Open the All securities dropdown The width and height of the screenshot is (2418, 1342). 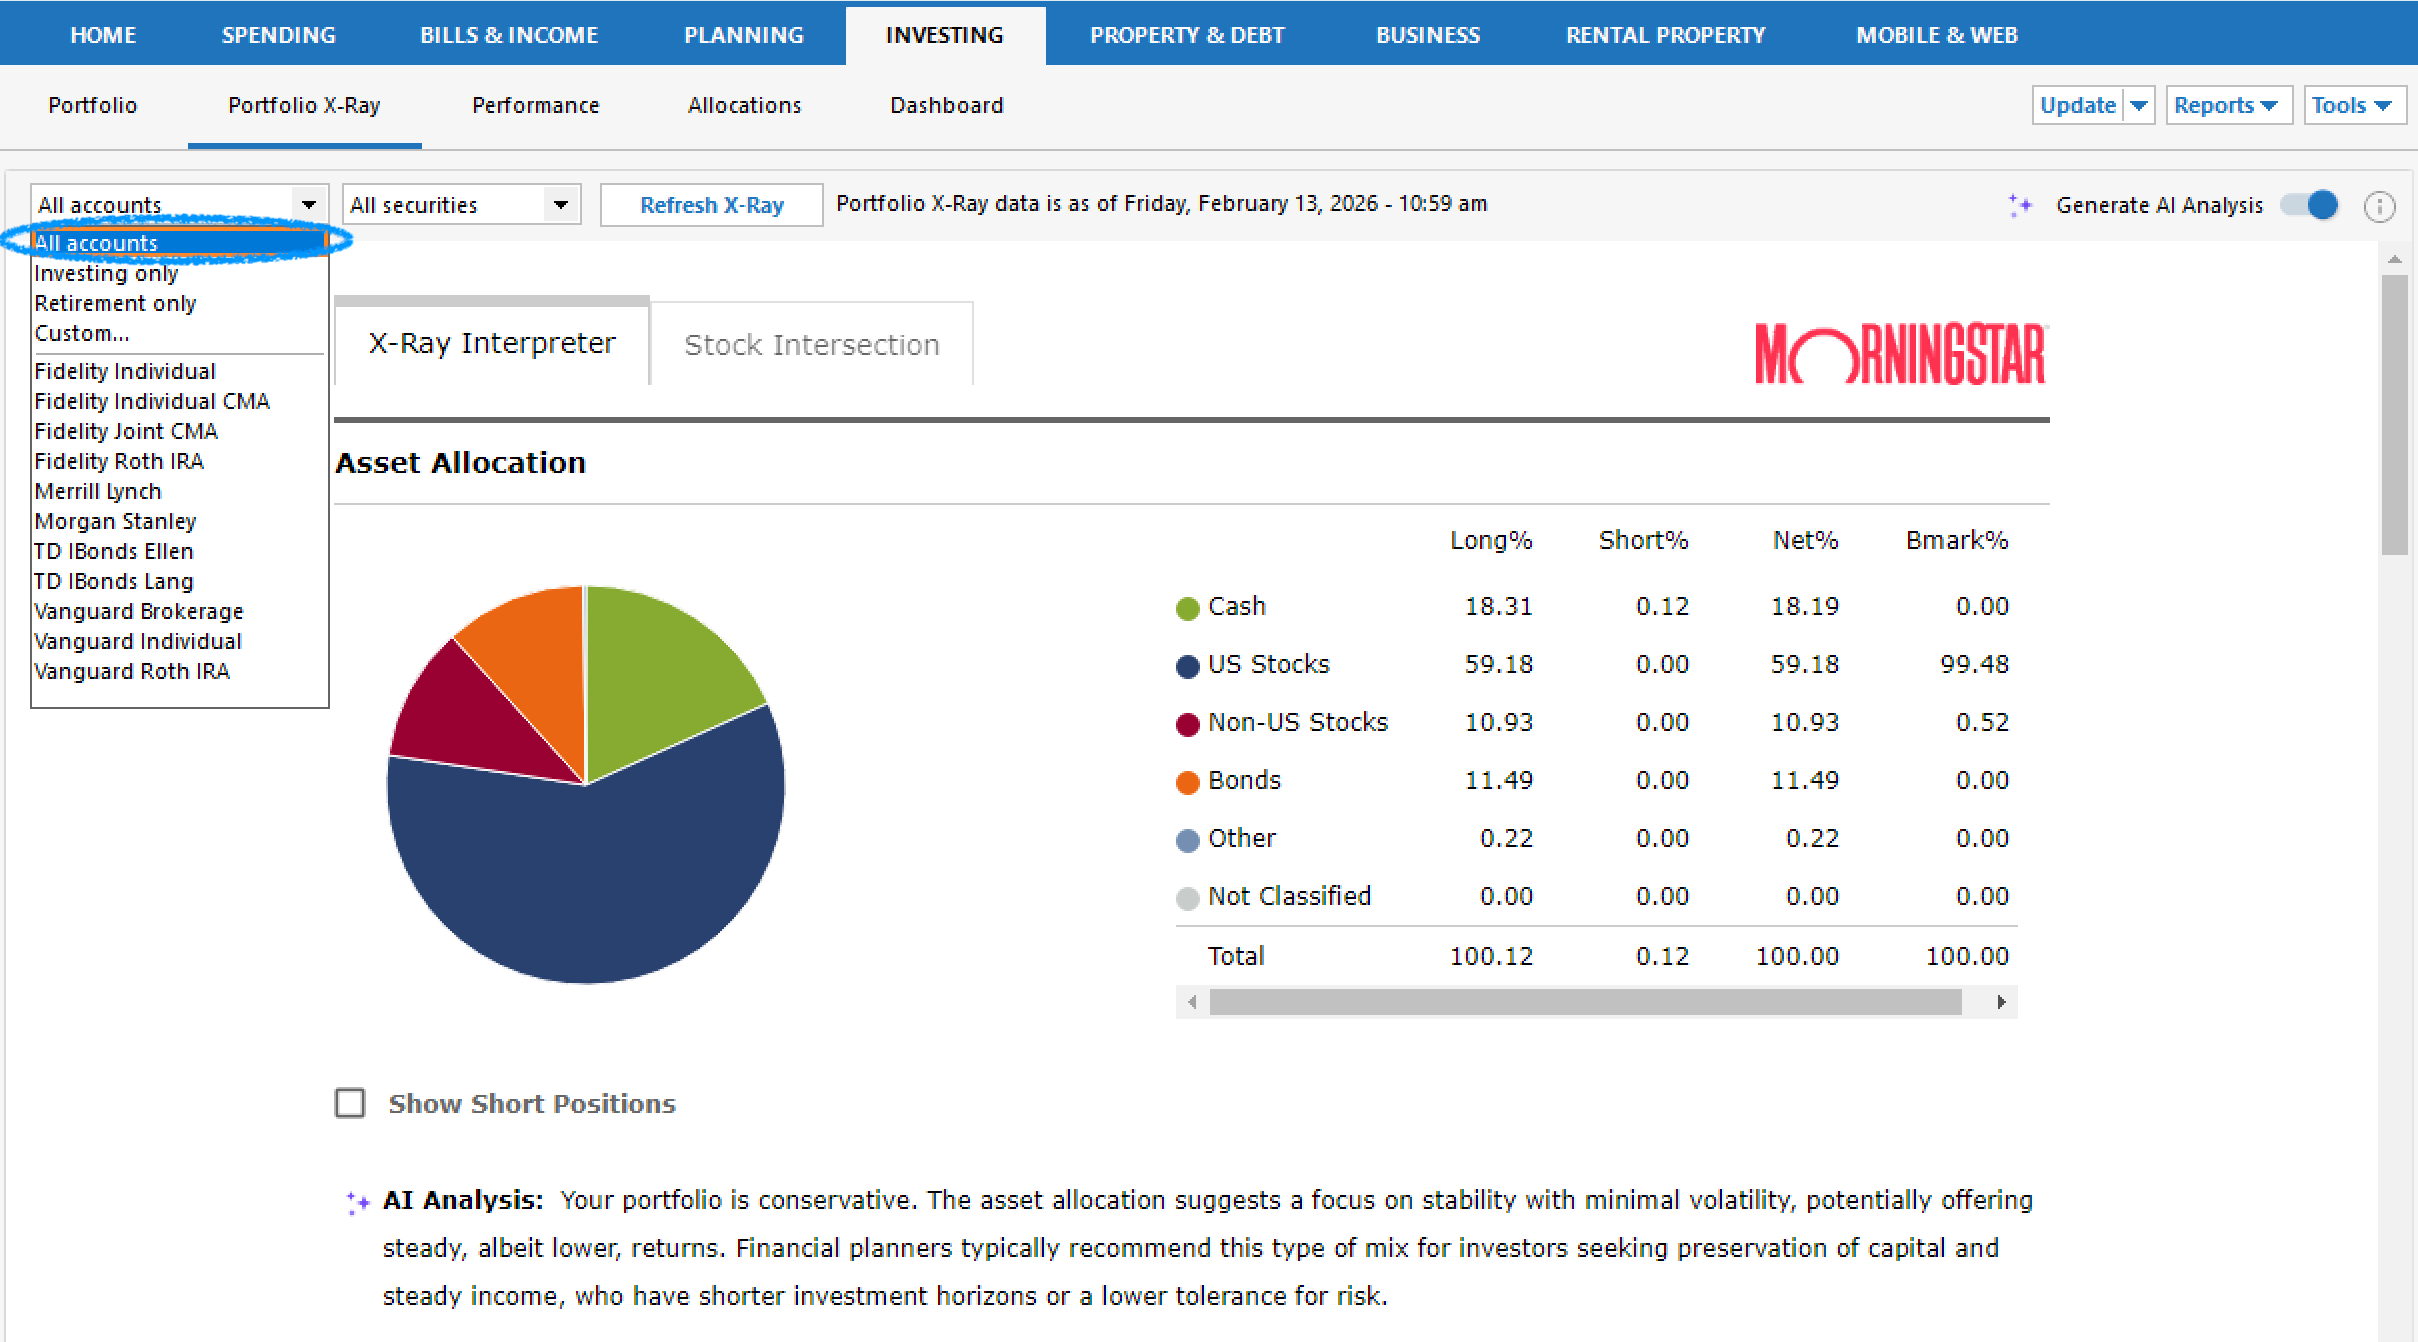tap(461, 205)
